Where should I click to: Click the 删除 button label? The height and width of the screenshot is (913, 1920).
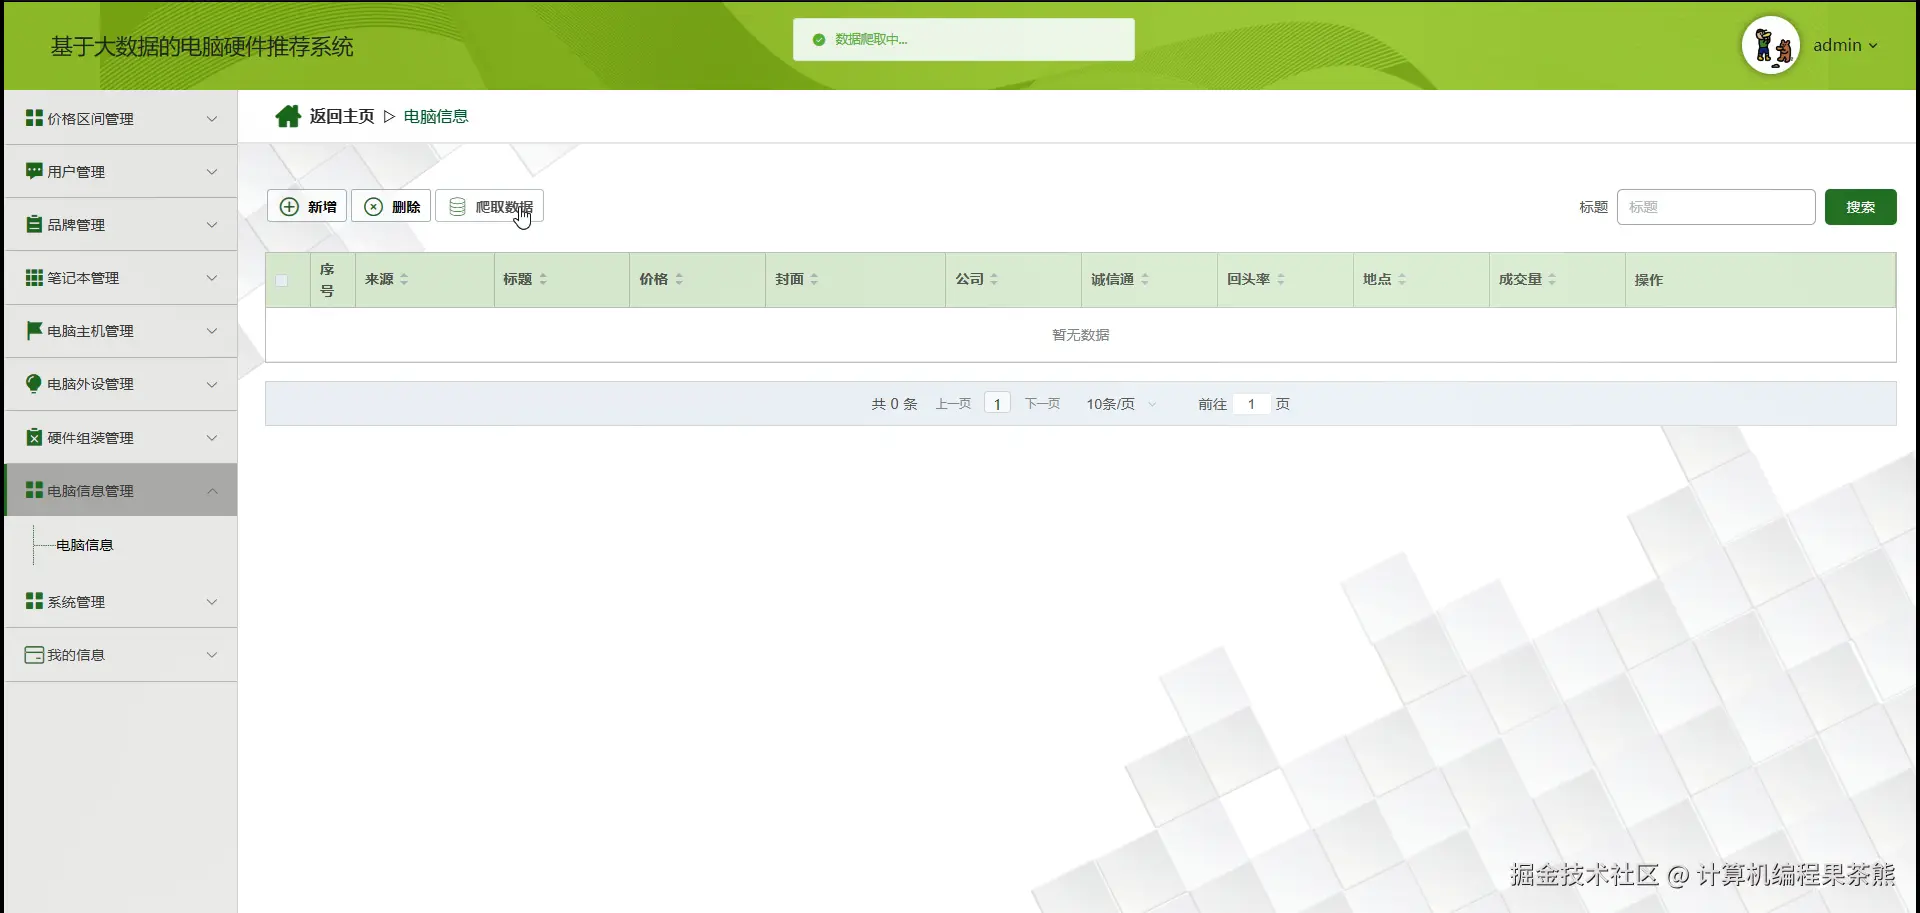(x=406, y=207)
